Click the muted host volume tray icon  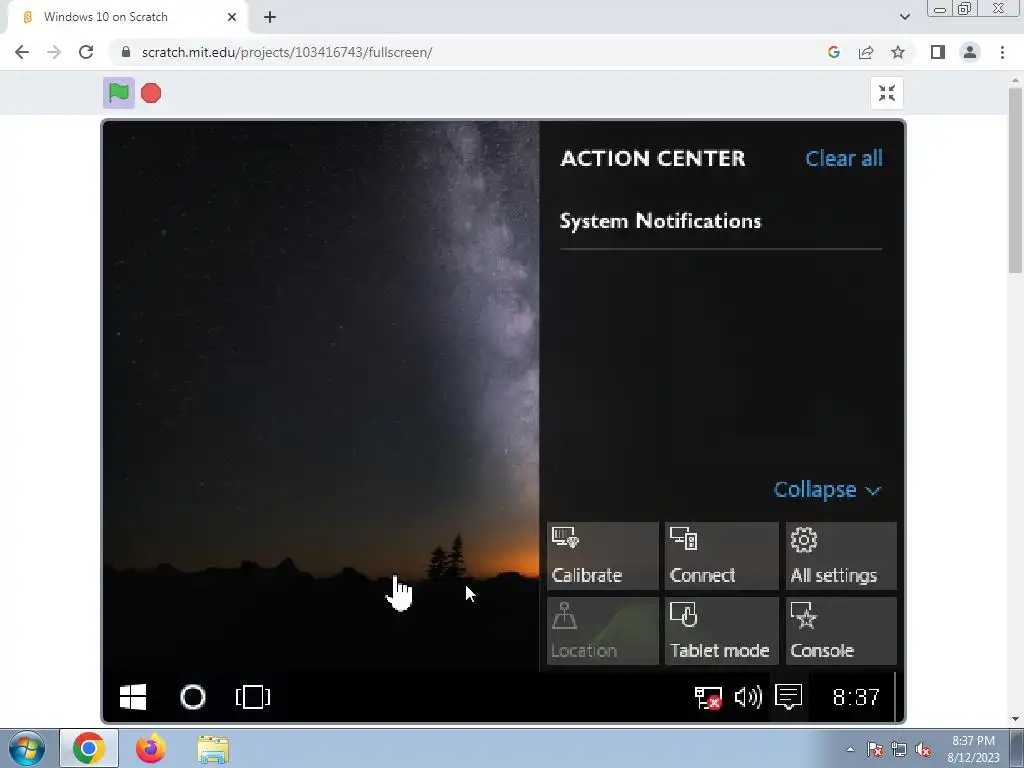click(x=923, y=750)
